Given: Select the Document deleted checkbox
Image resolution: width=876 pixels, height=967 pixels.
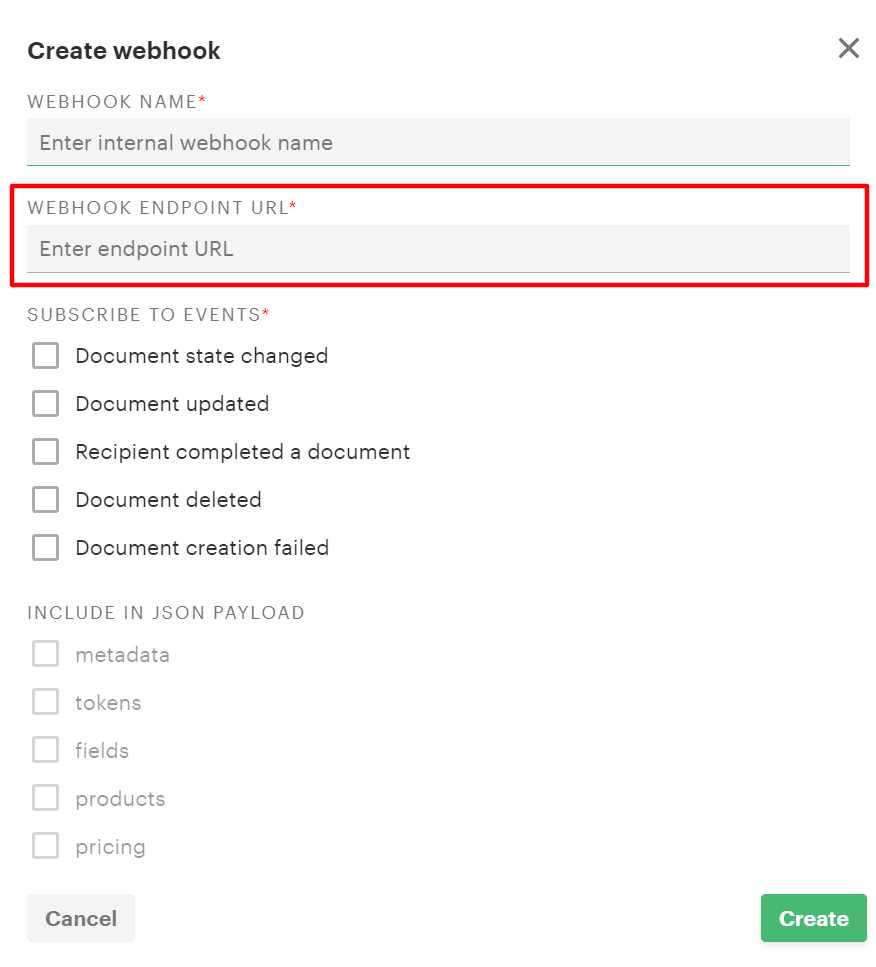Looking at the screenshot, I should 46,500.
